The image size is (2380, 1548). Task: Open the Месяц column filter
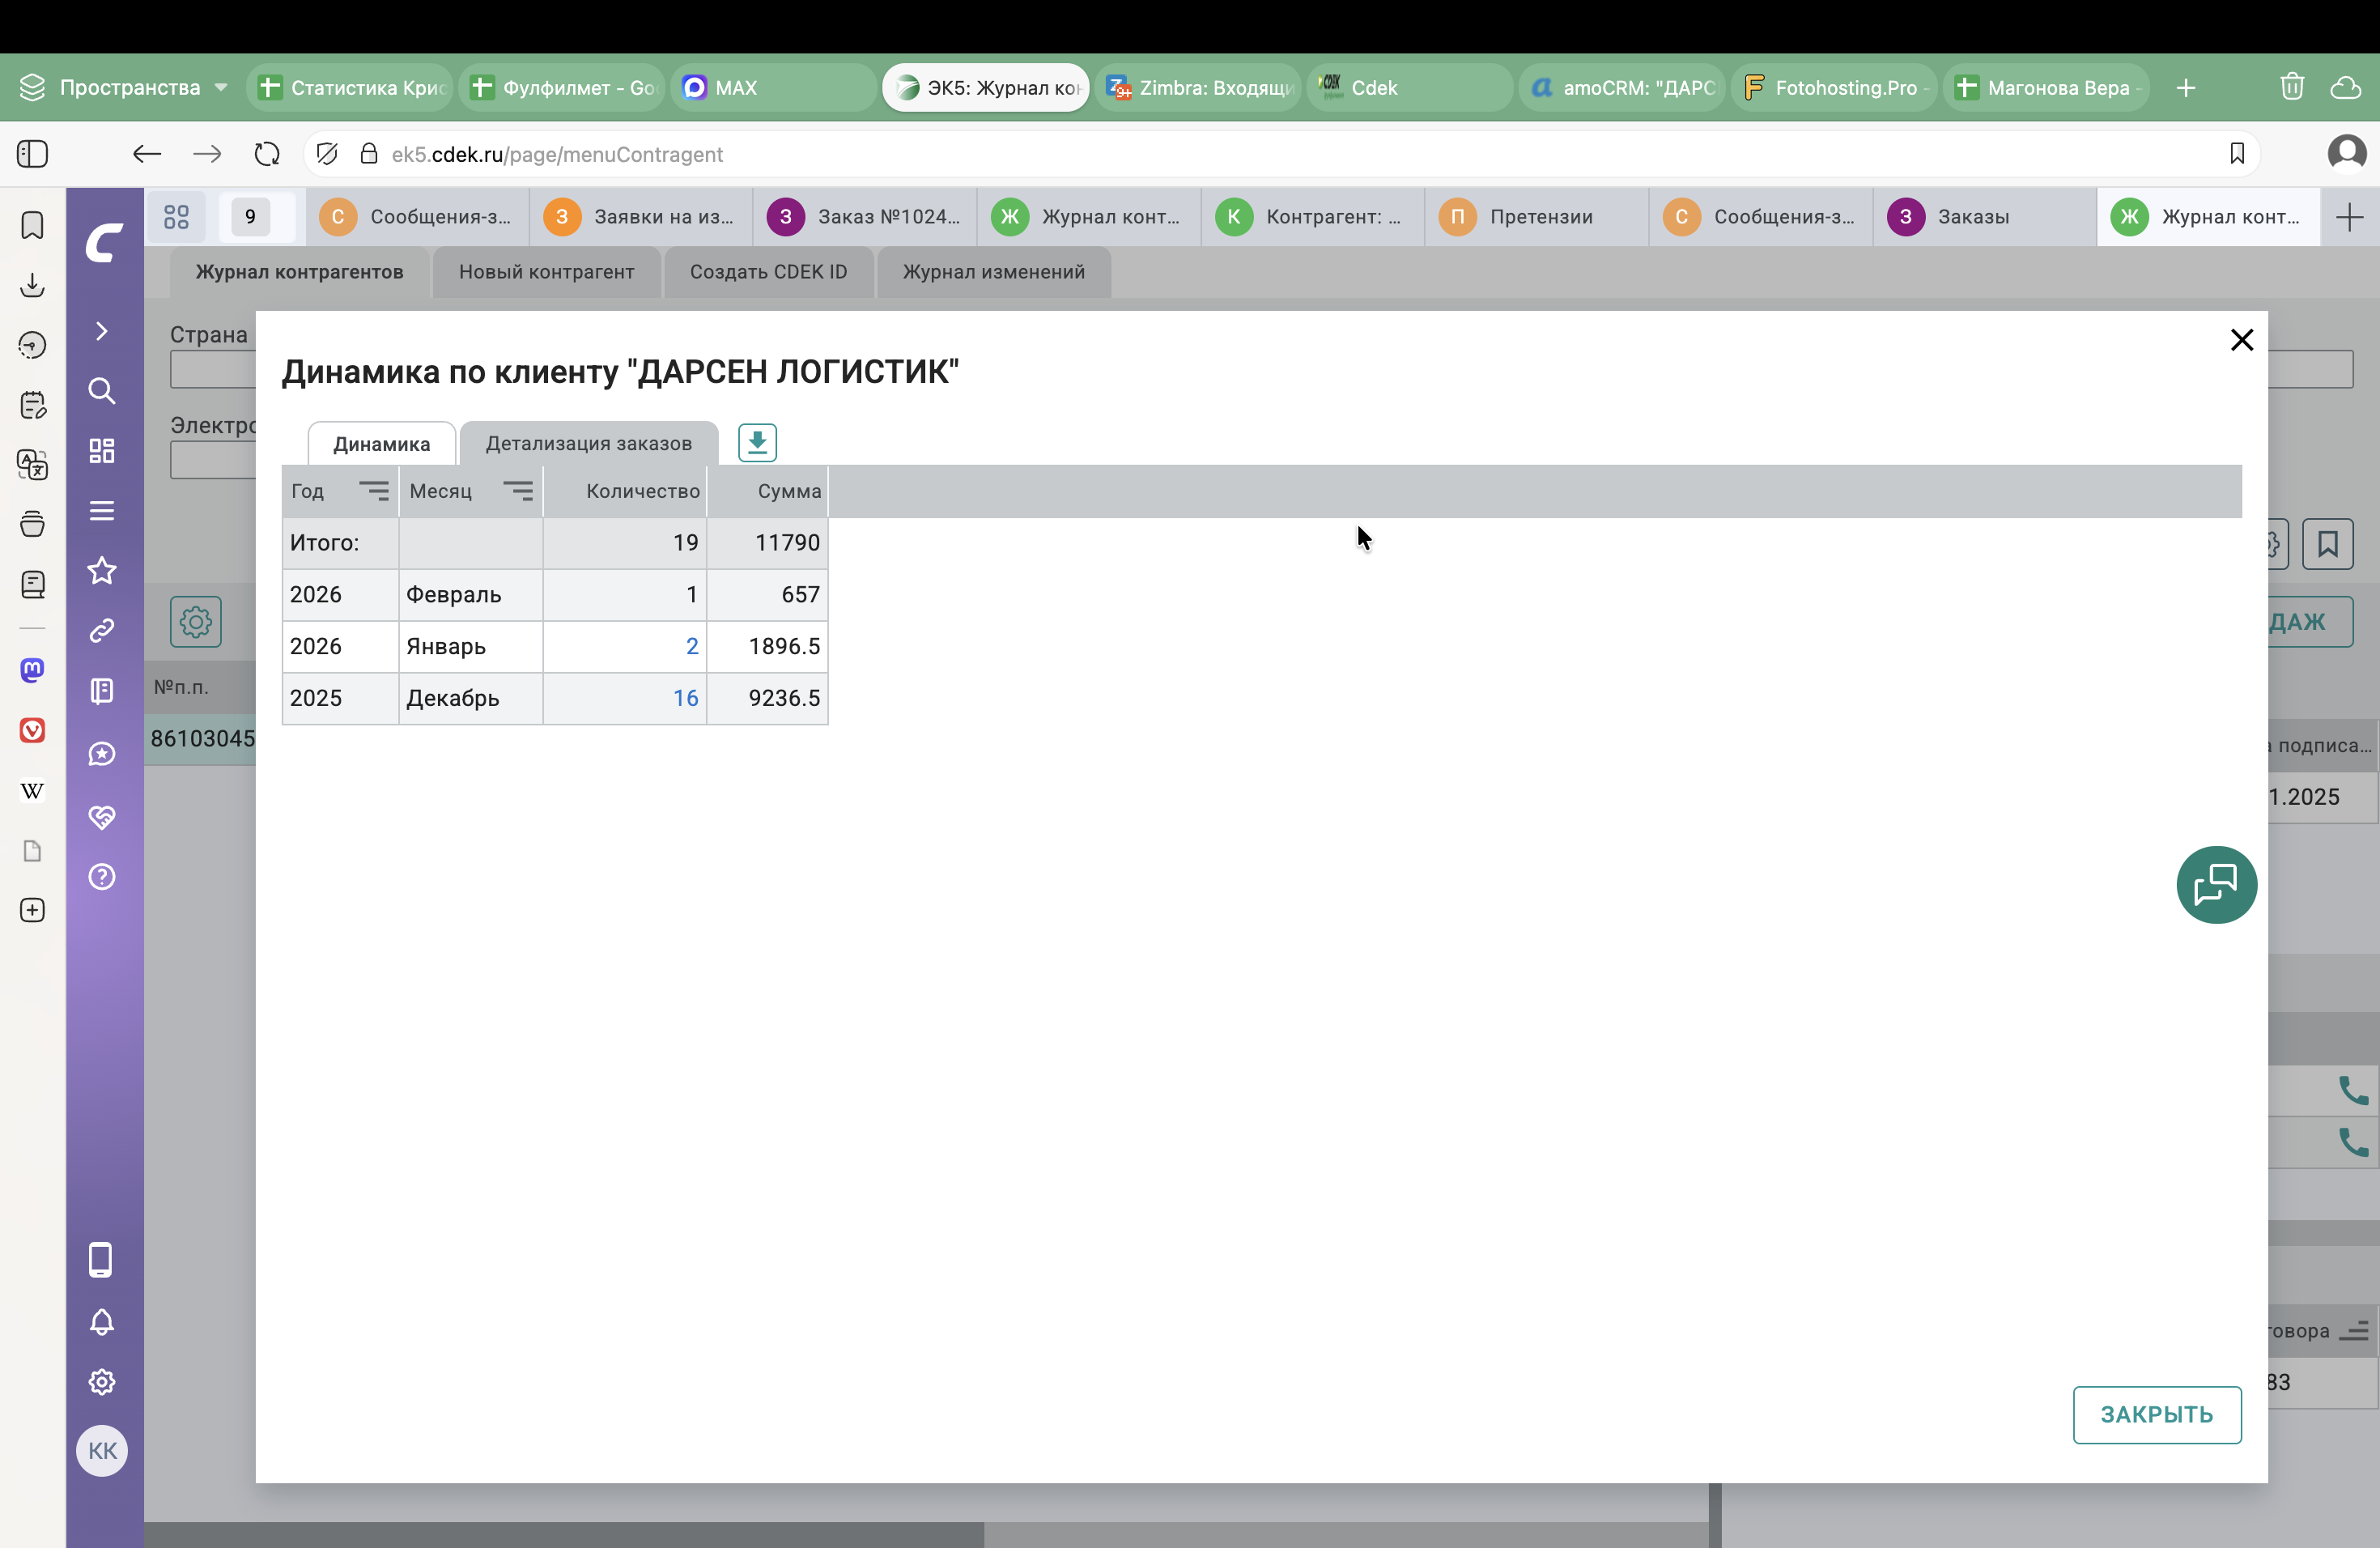[x=517, y=491]
